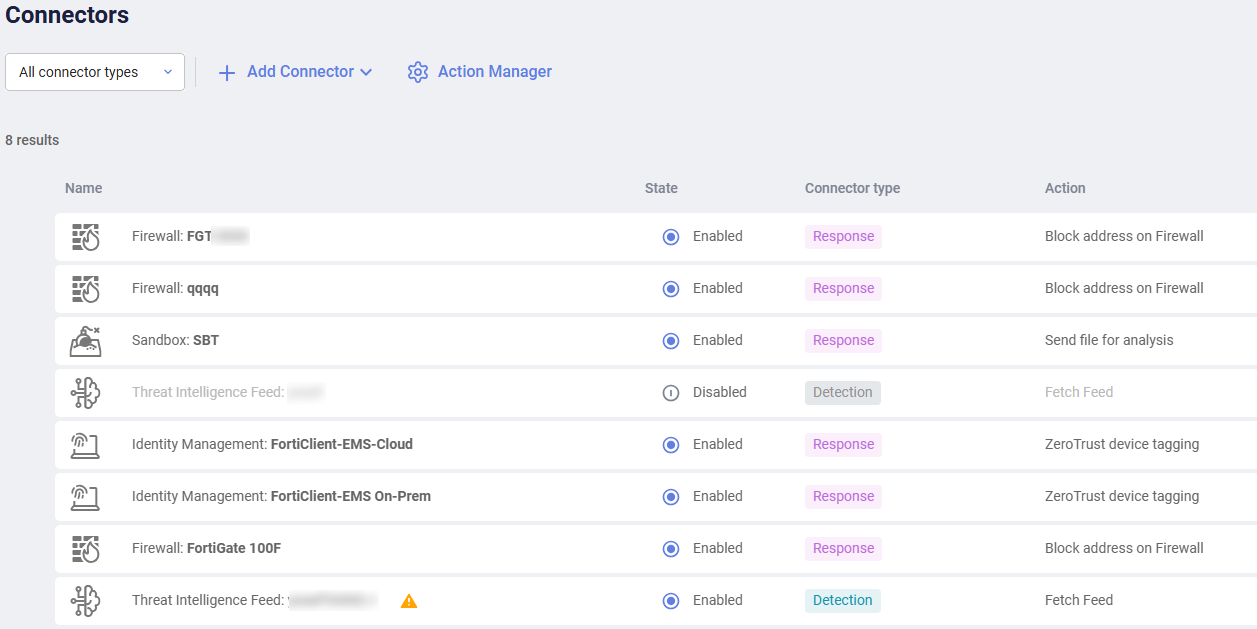This screenshot has width=1257, height=629.
Task: Expand the Add Connector dropdown menu
Action: (366, 72)
